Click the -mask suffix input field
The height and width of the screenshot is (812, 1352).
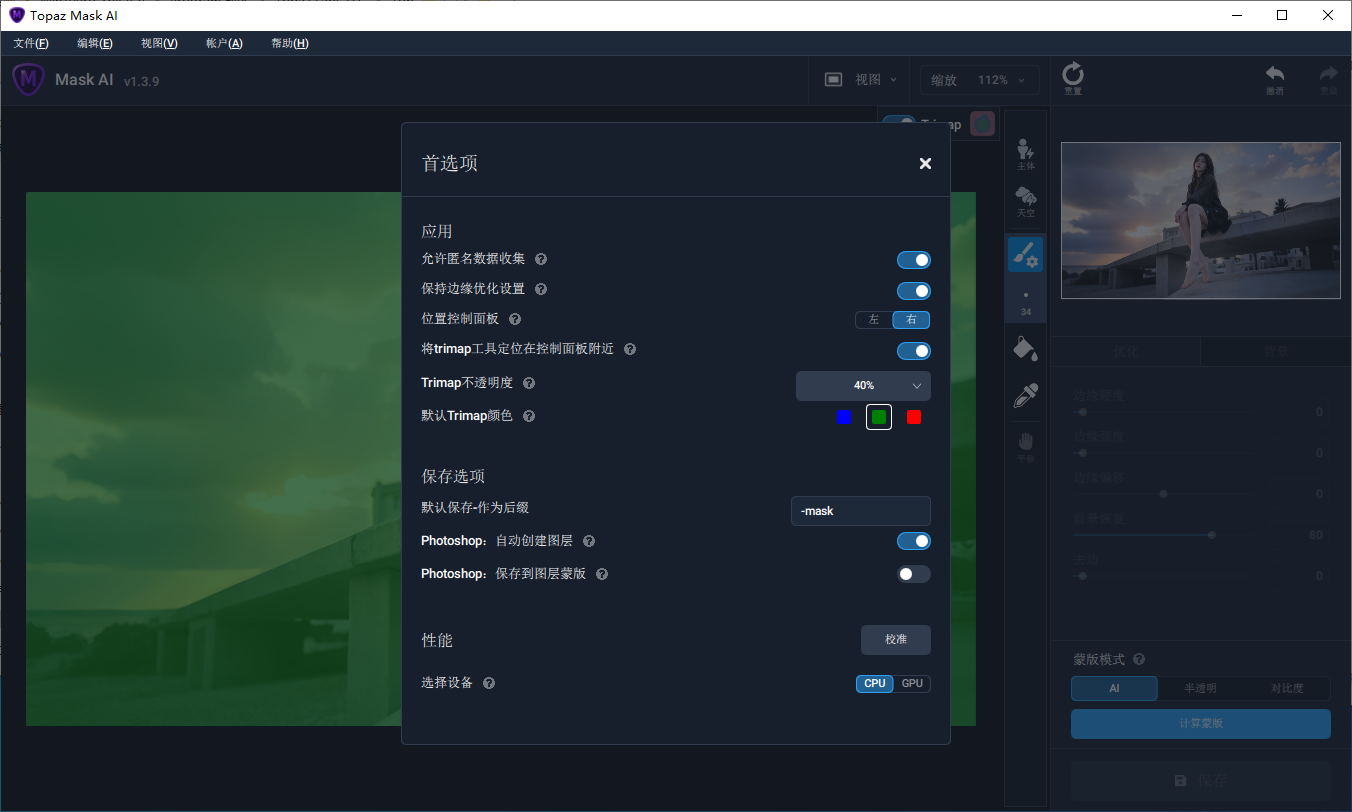(x=860, y=510)
